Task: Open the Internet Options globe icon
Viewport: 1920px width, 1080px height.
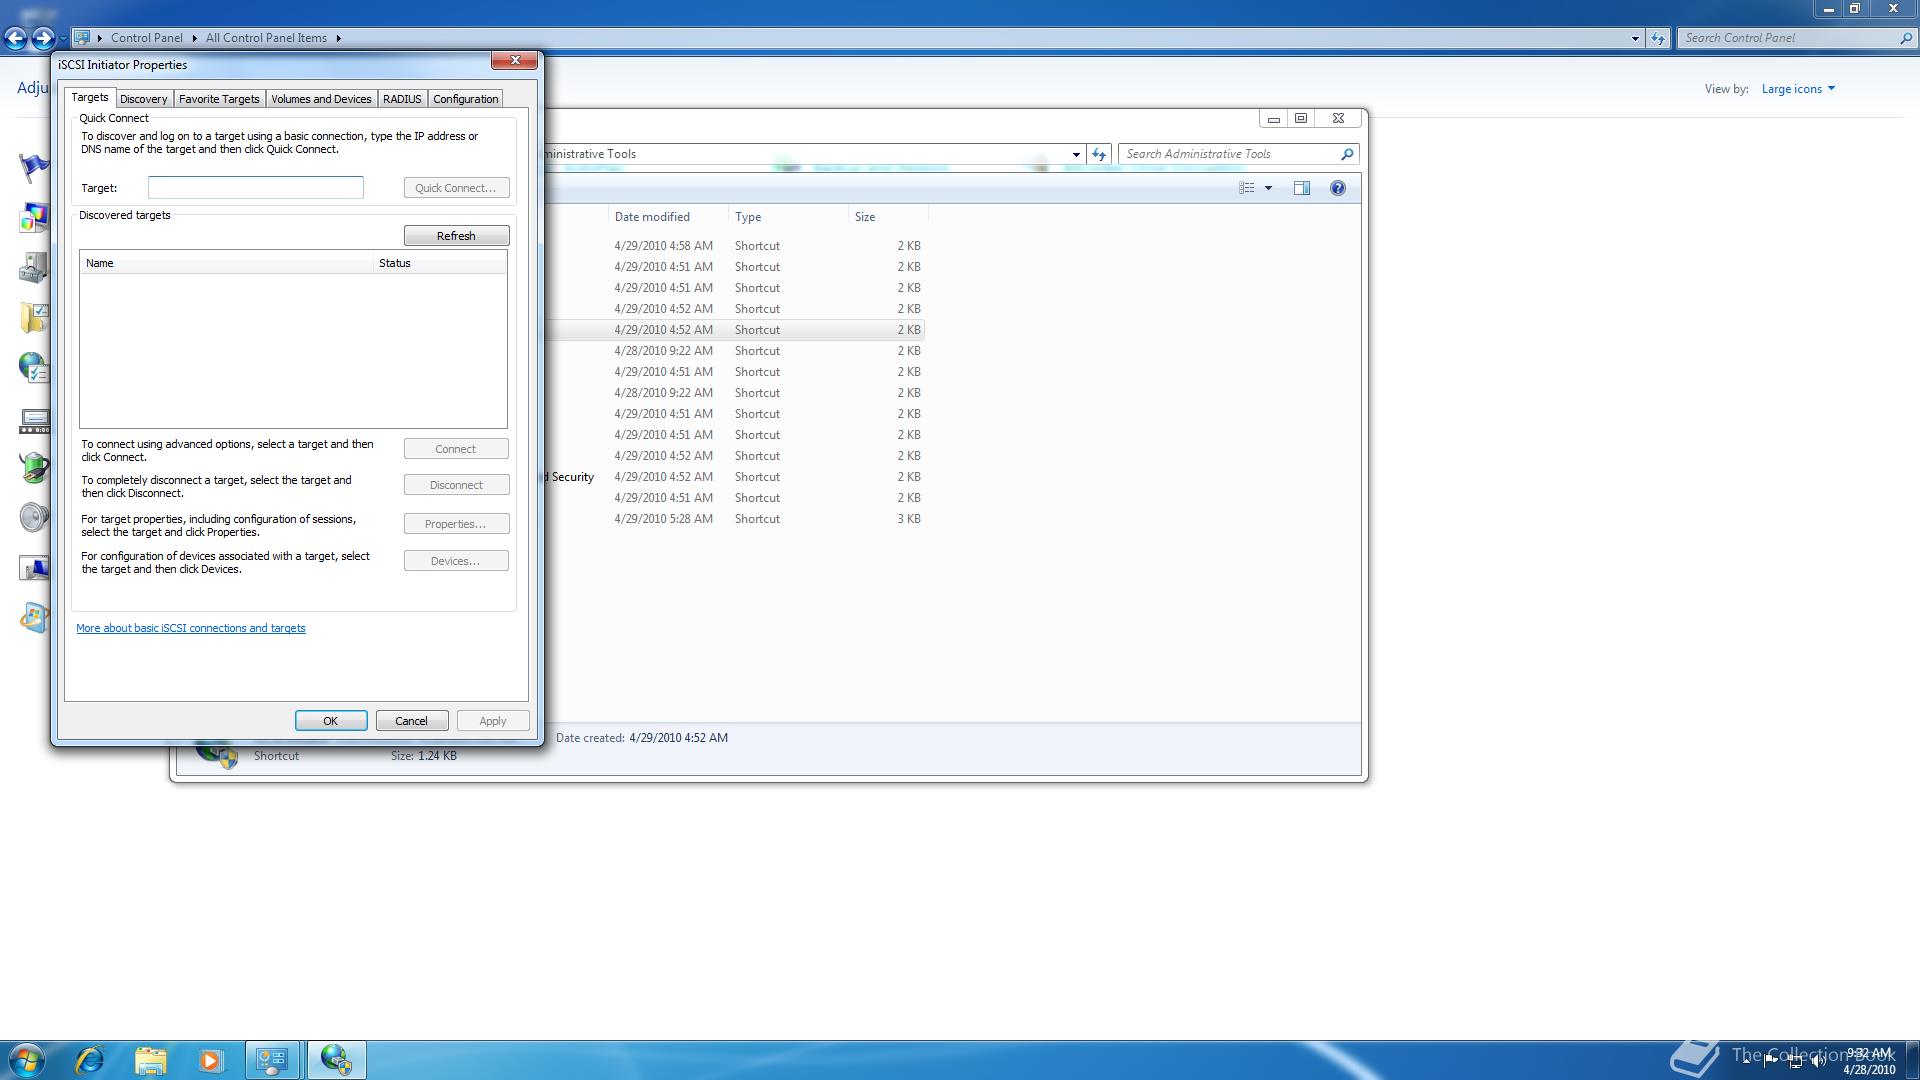Action: coord(34,368)
